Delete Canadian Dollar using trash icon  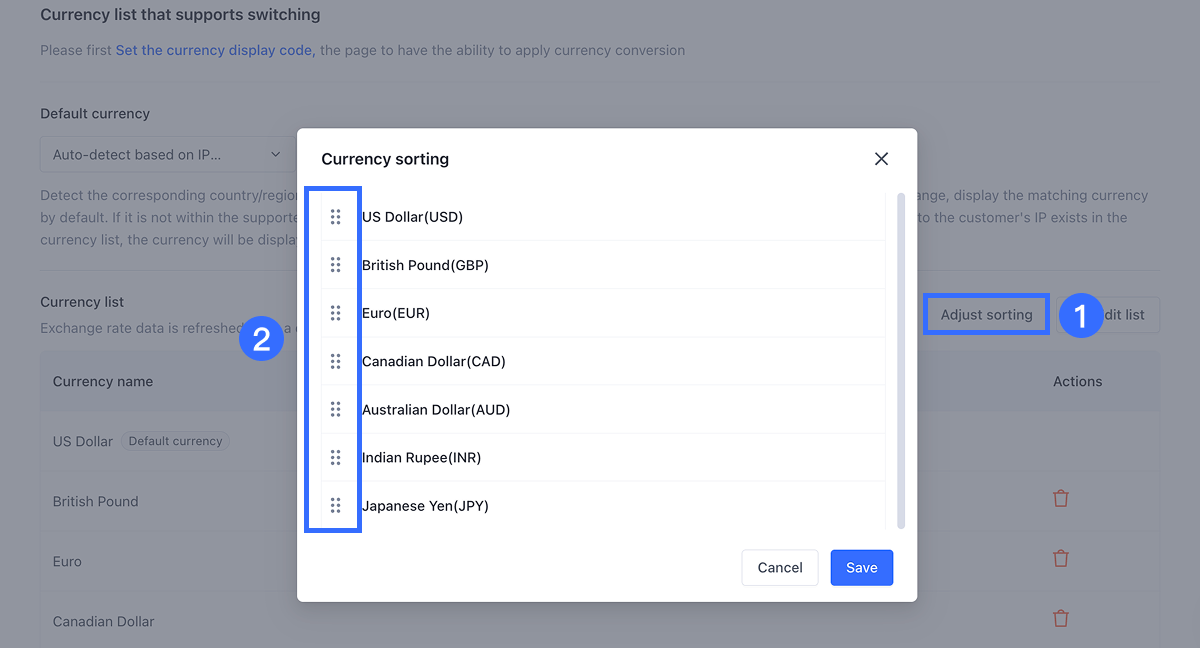coord(1061,618)
